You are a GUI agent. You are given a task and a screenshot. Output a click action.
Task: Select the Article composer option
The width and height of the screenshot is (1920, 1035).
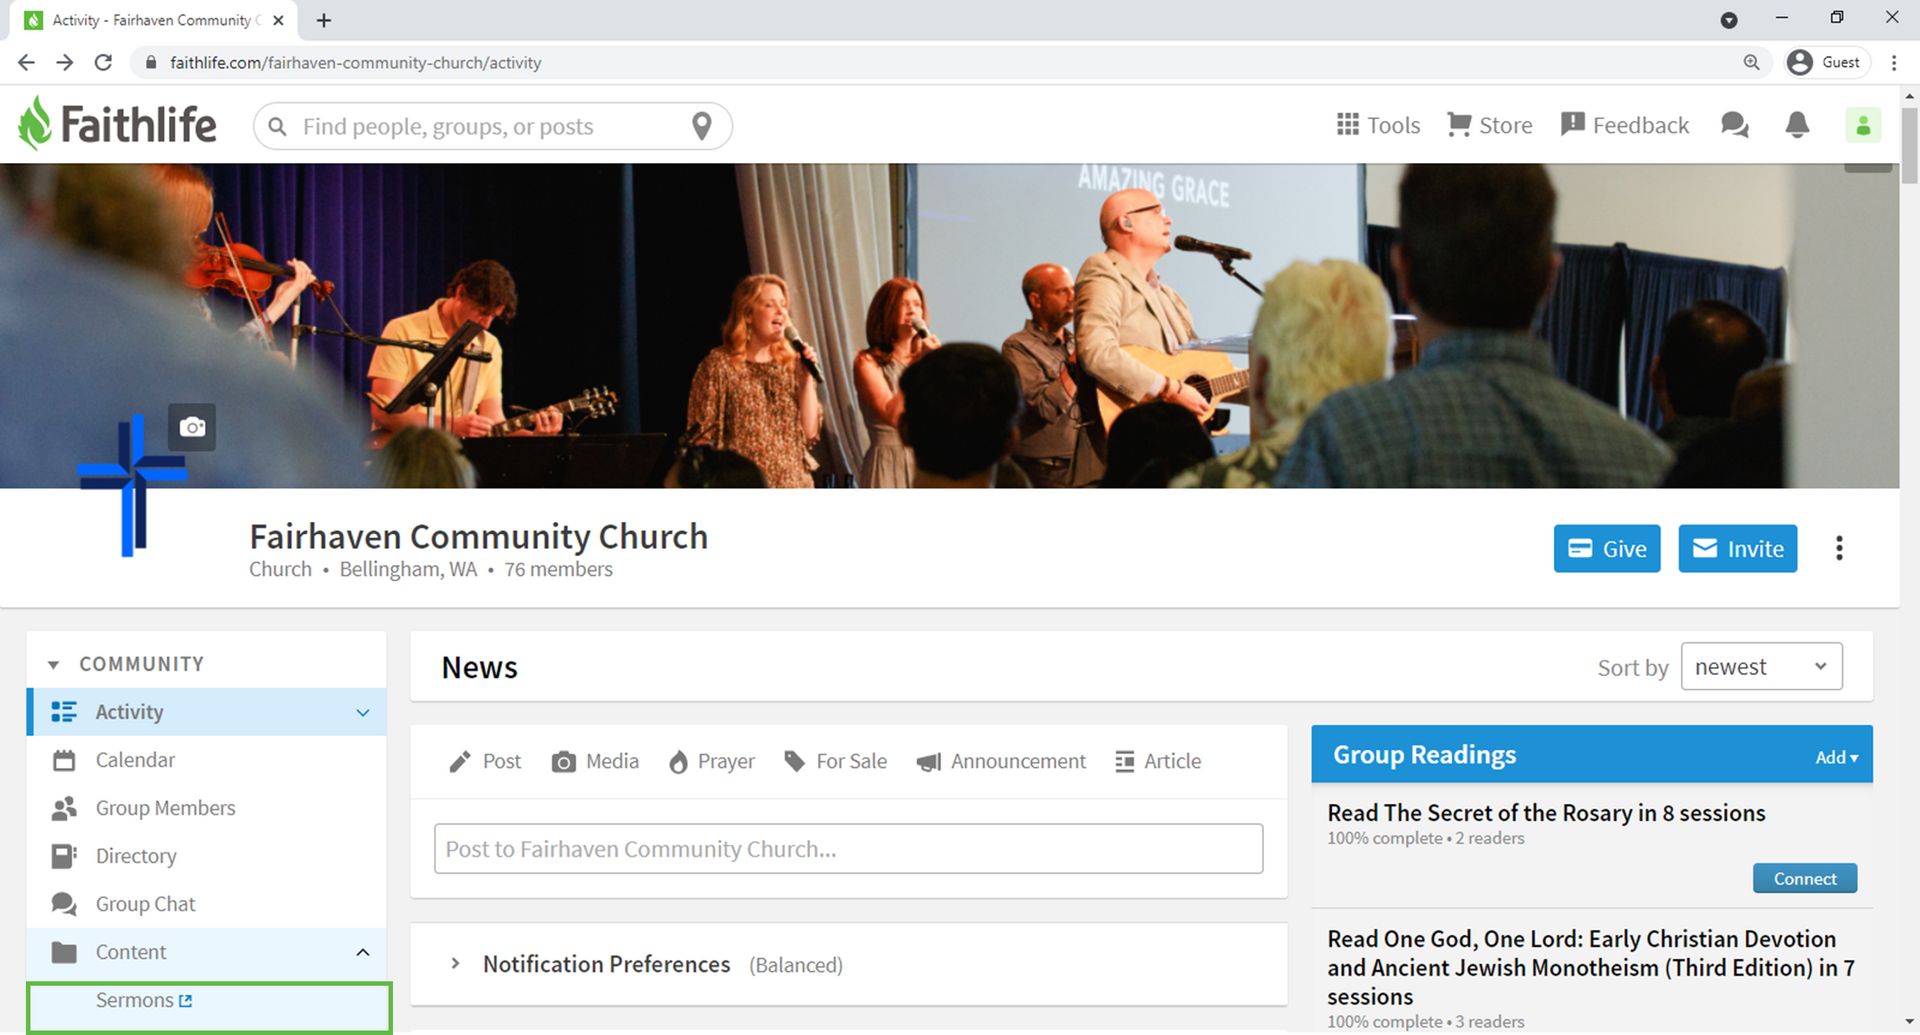[x=1158, y=761]
